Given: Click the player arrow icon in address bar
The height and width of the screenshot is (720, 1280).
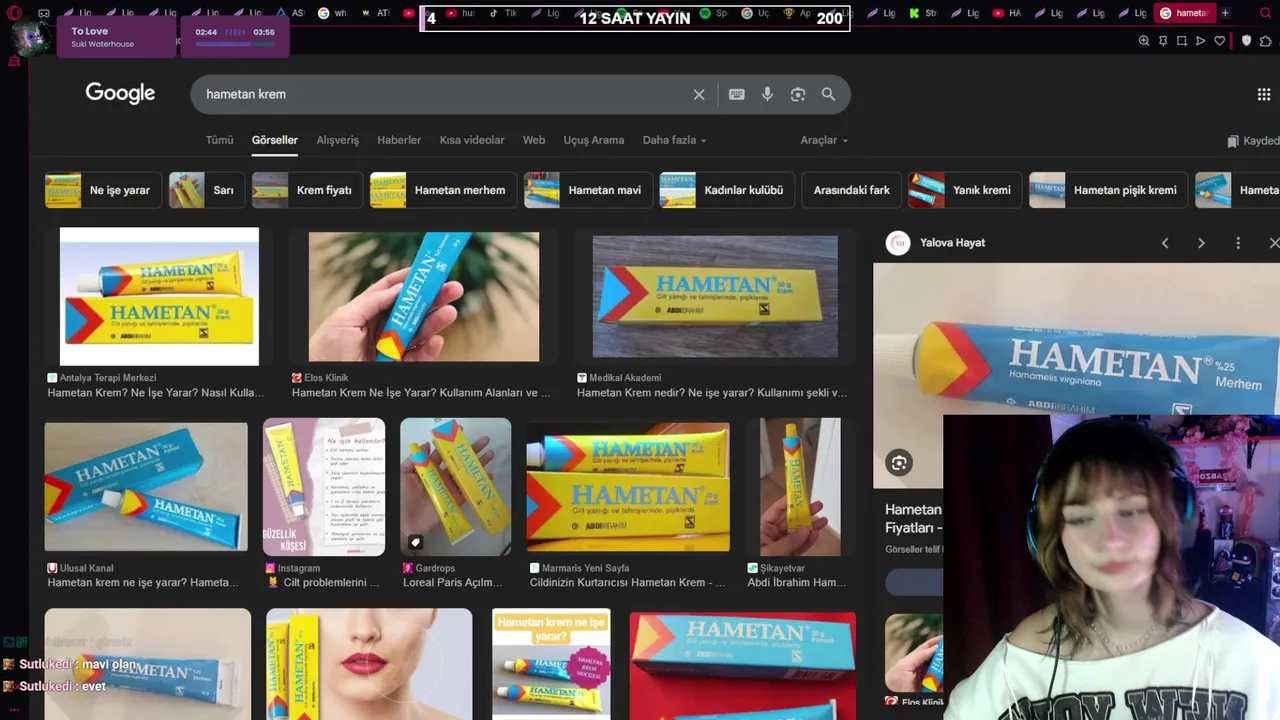Looking at the screenshot, I should [1201, 41].
